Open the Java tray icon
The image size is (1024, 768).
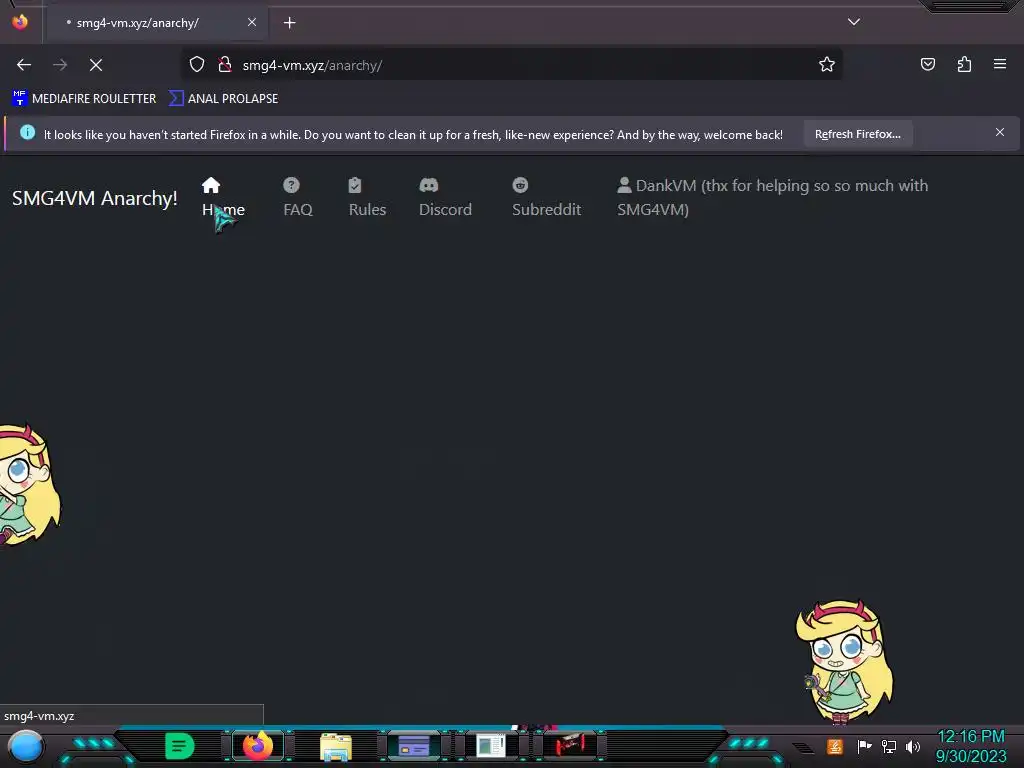(x=835, y=746)
